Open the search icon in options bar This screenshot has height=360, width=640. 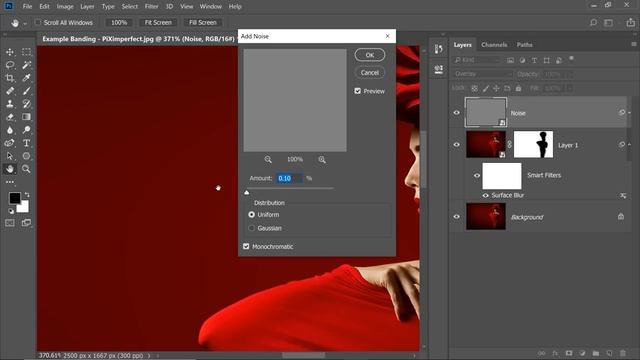click(x=593, y=23)
